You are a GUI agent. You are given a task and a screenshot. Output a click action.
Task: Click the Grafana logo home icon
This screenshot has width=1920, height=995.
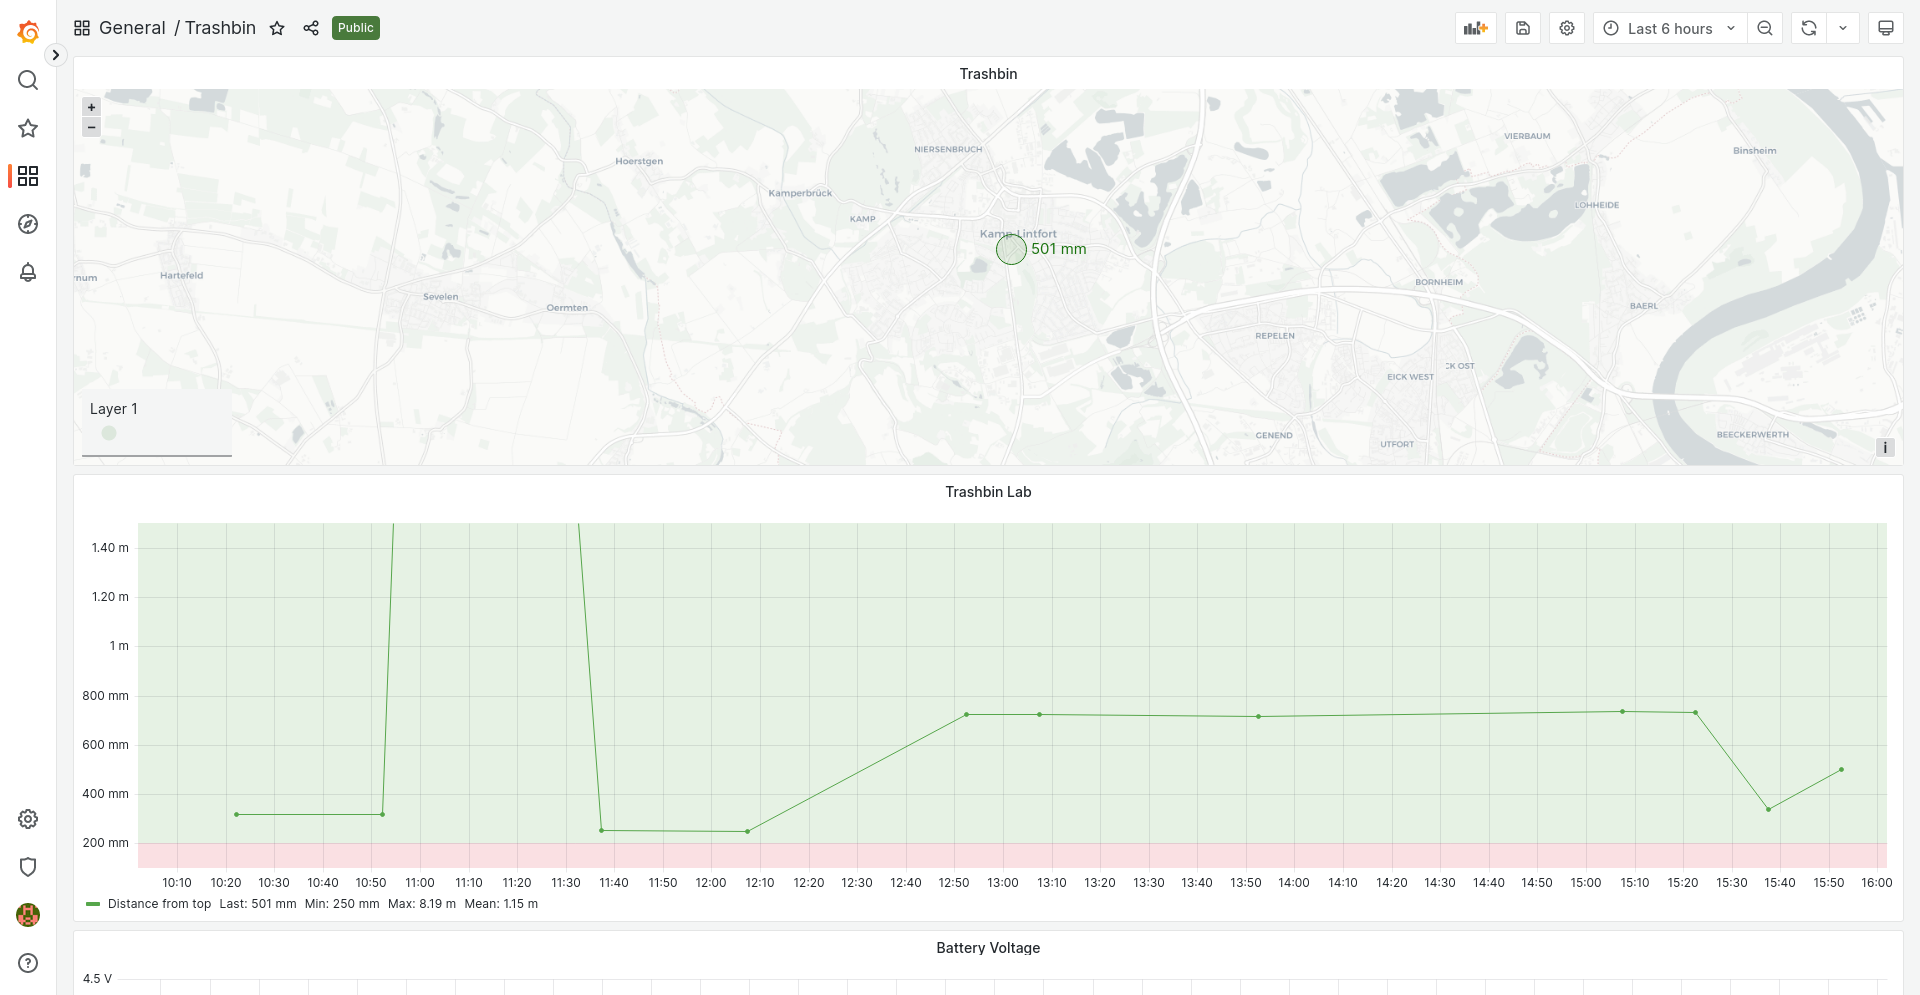[28, 32]
